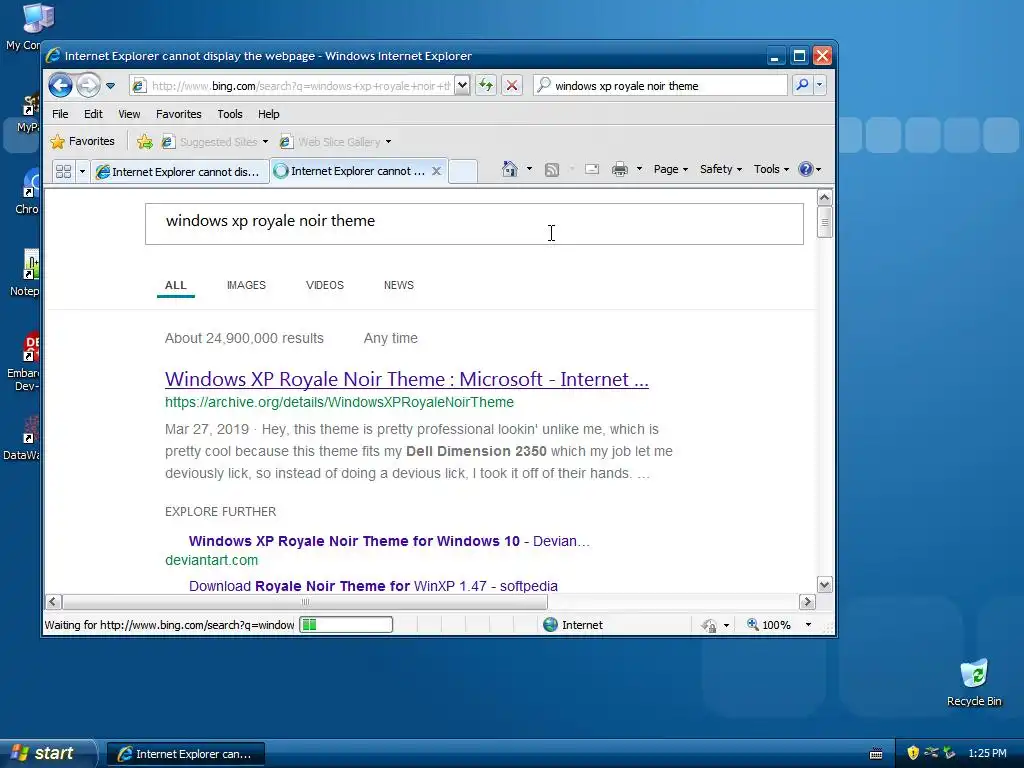Click the vertical scrollbar thumb

pos(825,223)
